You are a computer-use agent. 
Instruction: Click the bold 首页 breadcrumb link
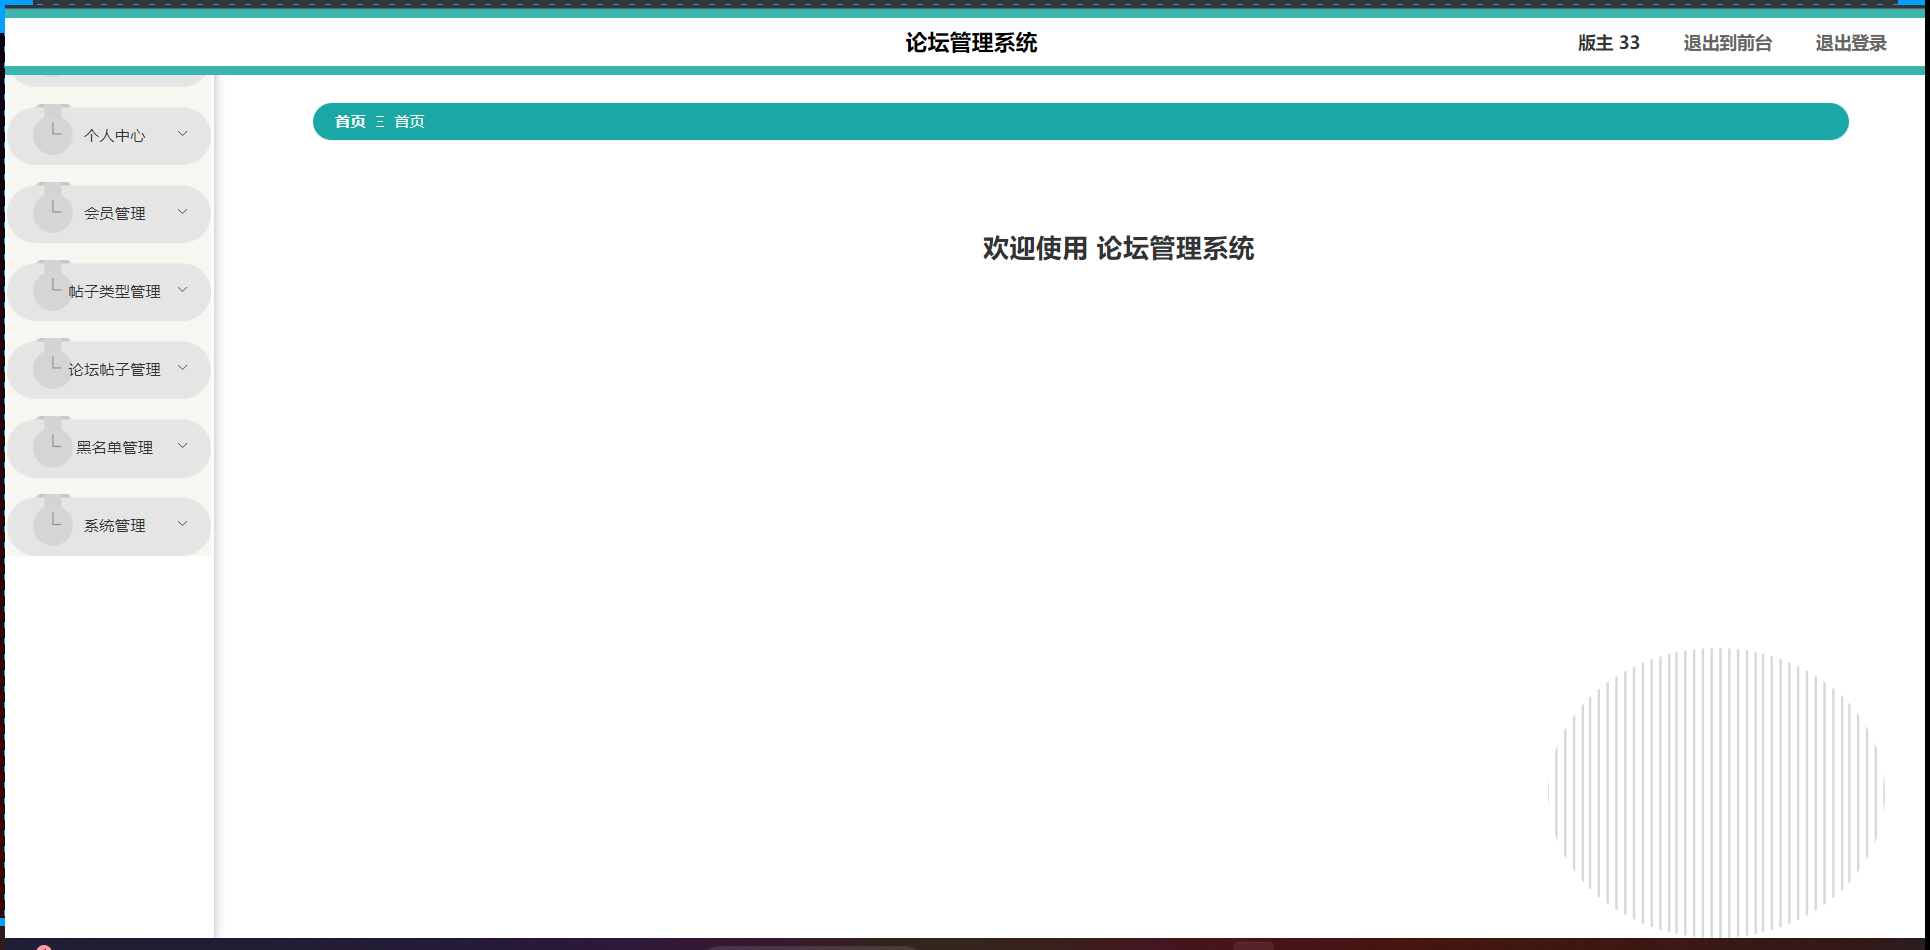point(350,122)
